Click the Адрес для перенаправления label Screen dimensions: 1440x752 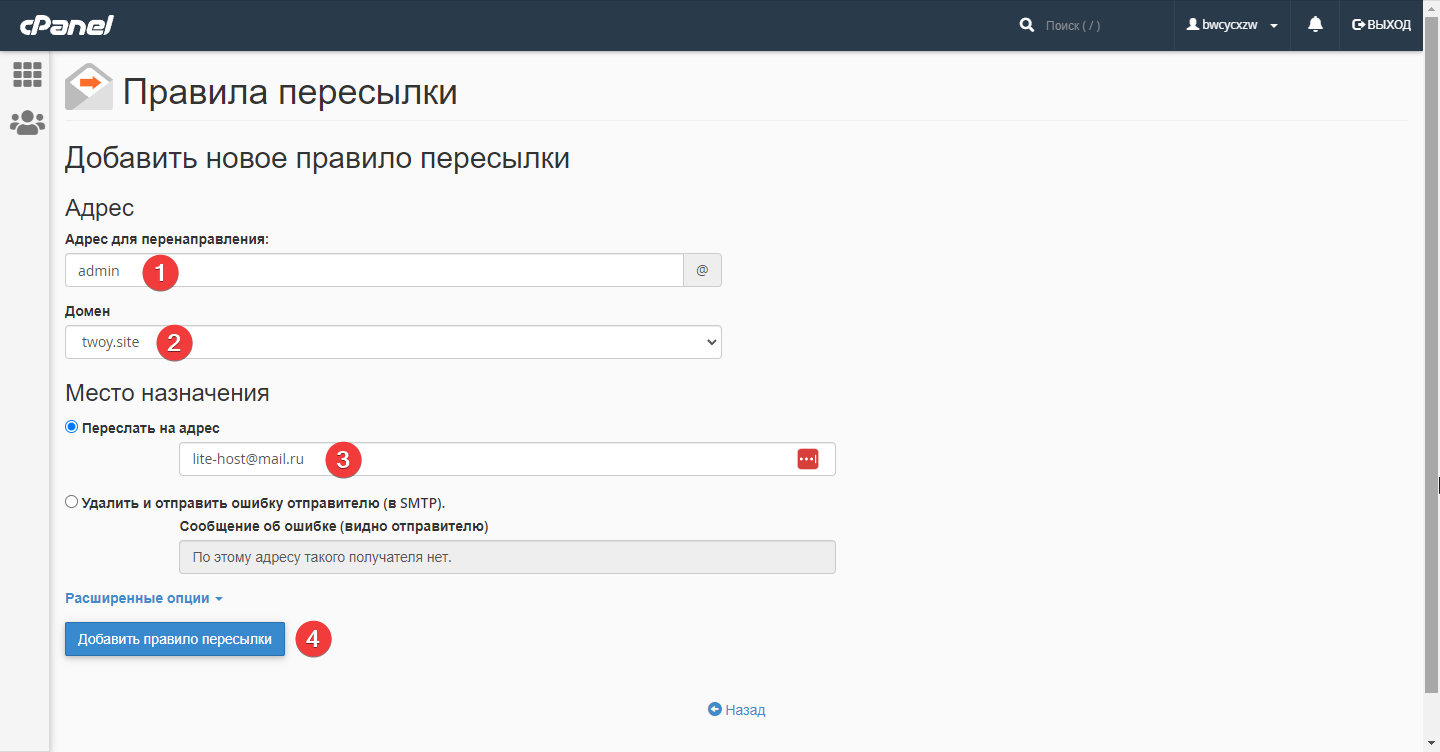tap(167, 239)
